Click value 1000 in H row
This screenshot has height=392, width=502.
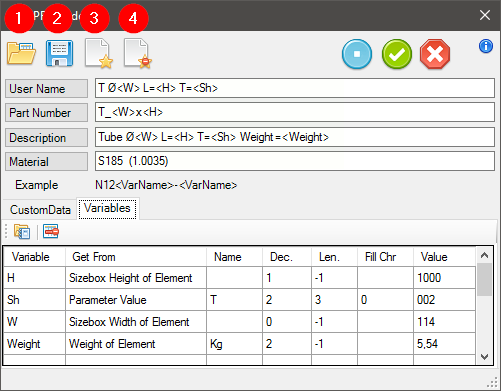pyautogui.click(x=444, y=278)
